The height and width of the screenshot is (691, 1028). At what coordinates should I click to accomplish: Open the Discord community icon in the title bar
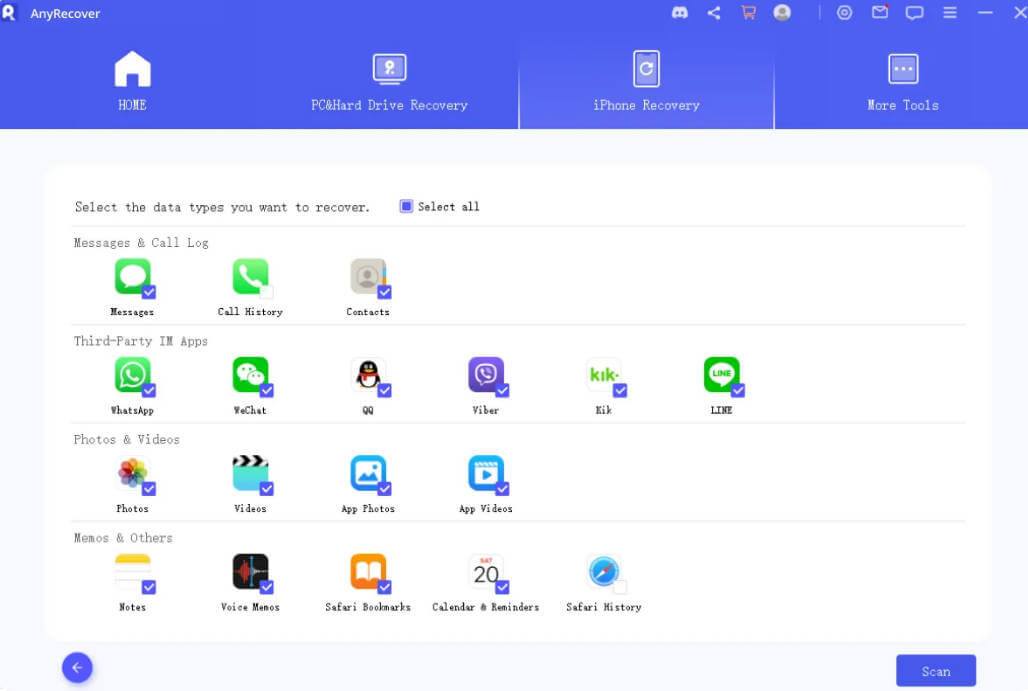coord(680,13)
